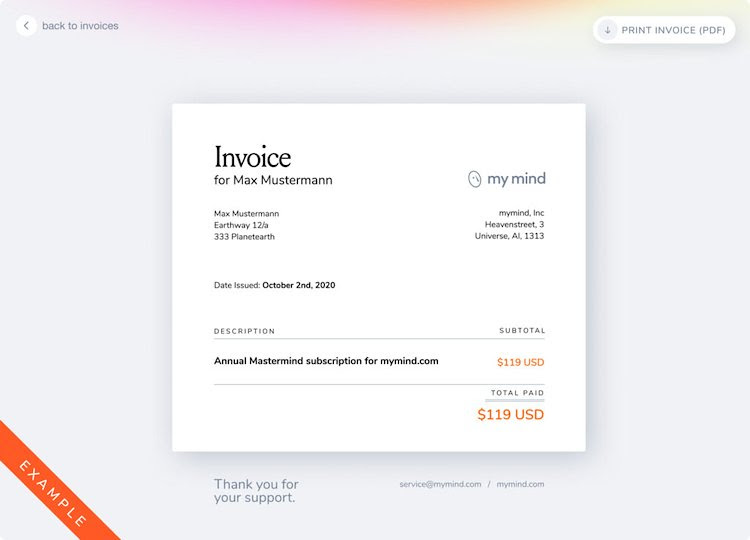
Task: Click the issue date October 2nd, 2020
Action: [298, 286]
